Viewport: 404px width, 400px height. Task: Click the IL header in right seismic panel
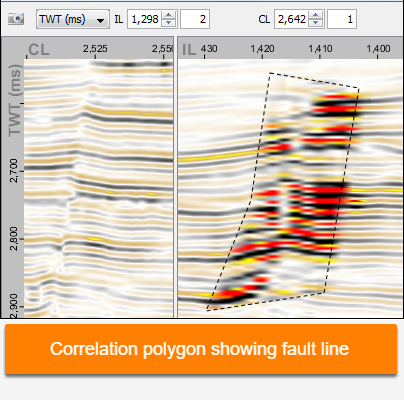coord(189,50)
